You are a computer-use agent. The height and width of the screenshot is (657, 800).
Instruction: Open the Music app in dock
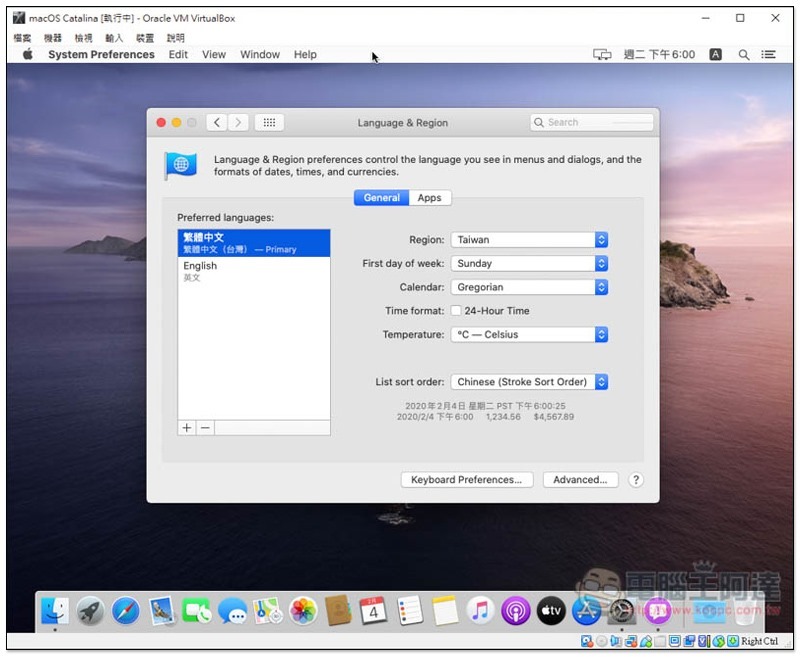coord(480,611)
